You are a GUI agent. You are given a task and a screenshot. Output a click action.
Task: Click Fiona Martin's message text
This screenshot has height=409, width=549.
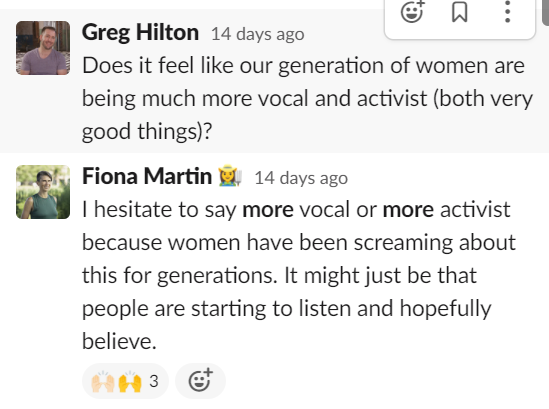click(x=299, y=275)
